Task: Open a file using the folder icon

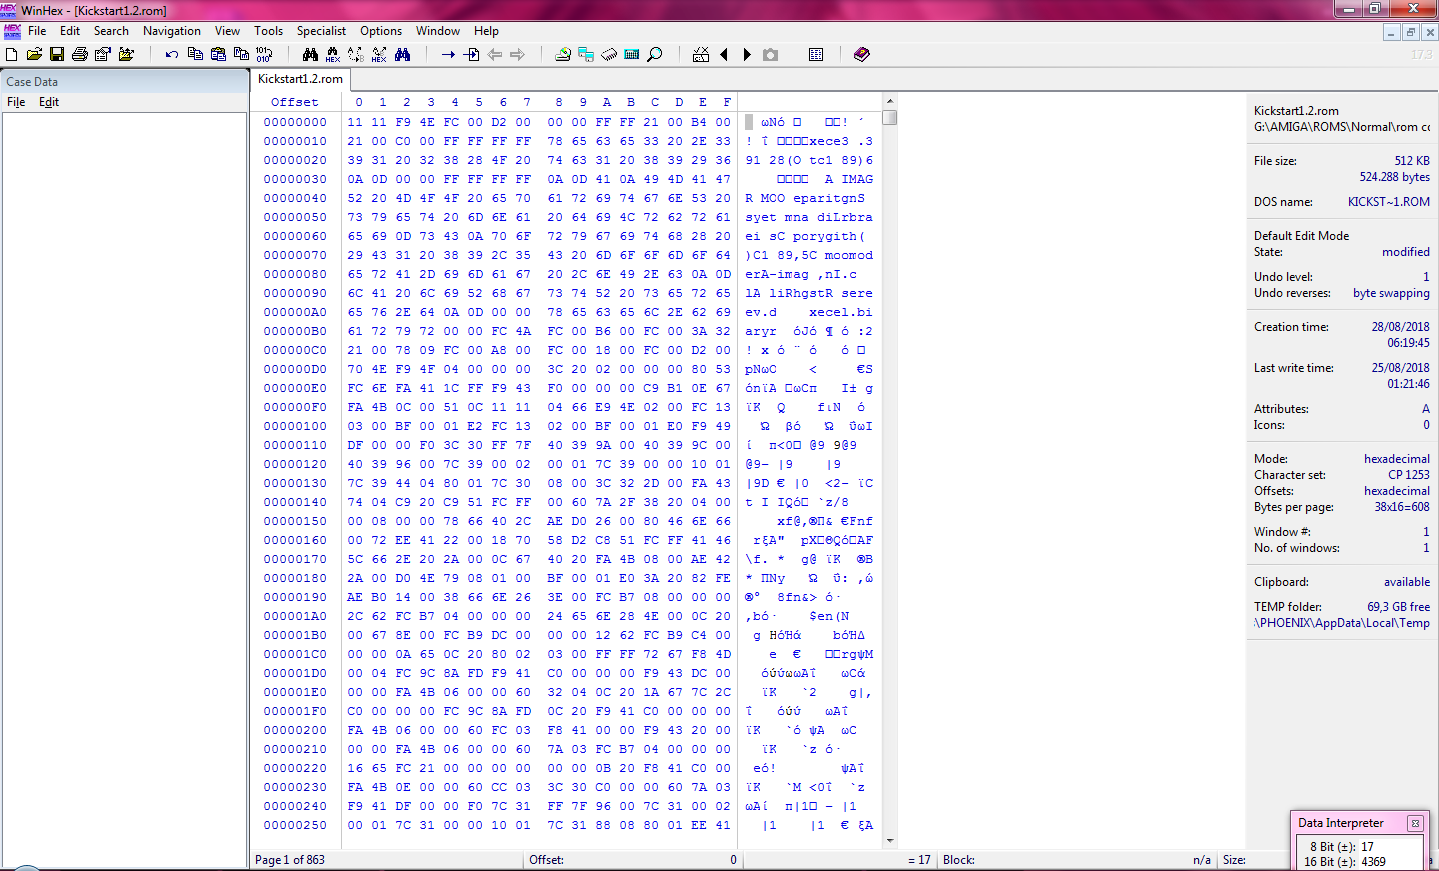Action: (x=34, y=54)
